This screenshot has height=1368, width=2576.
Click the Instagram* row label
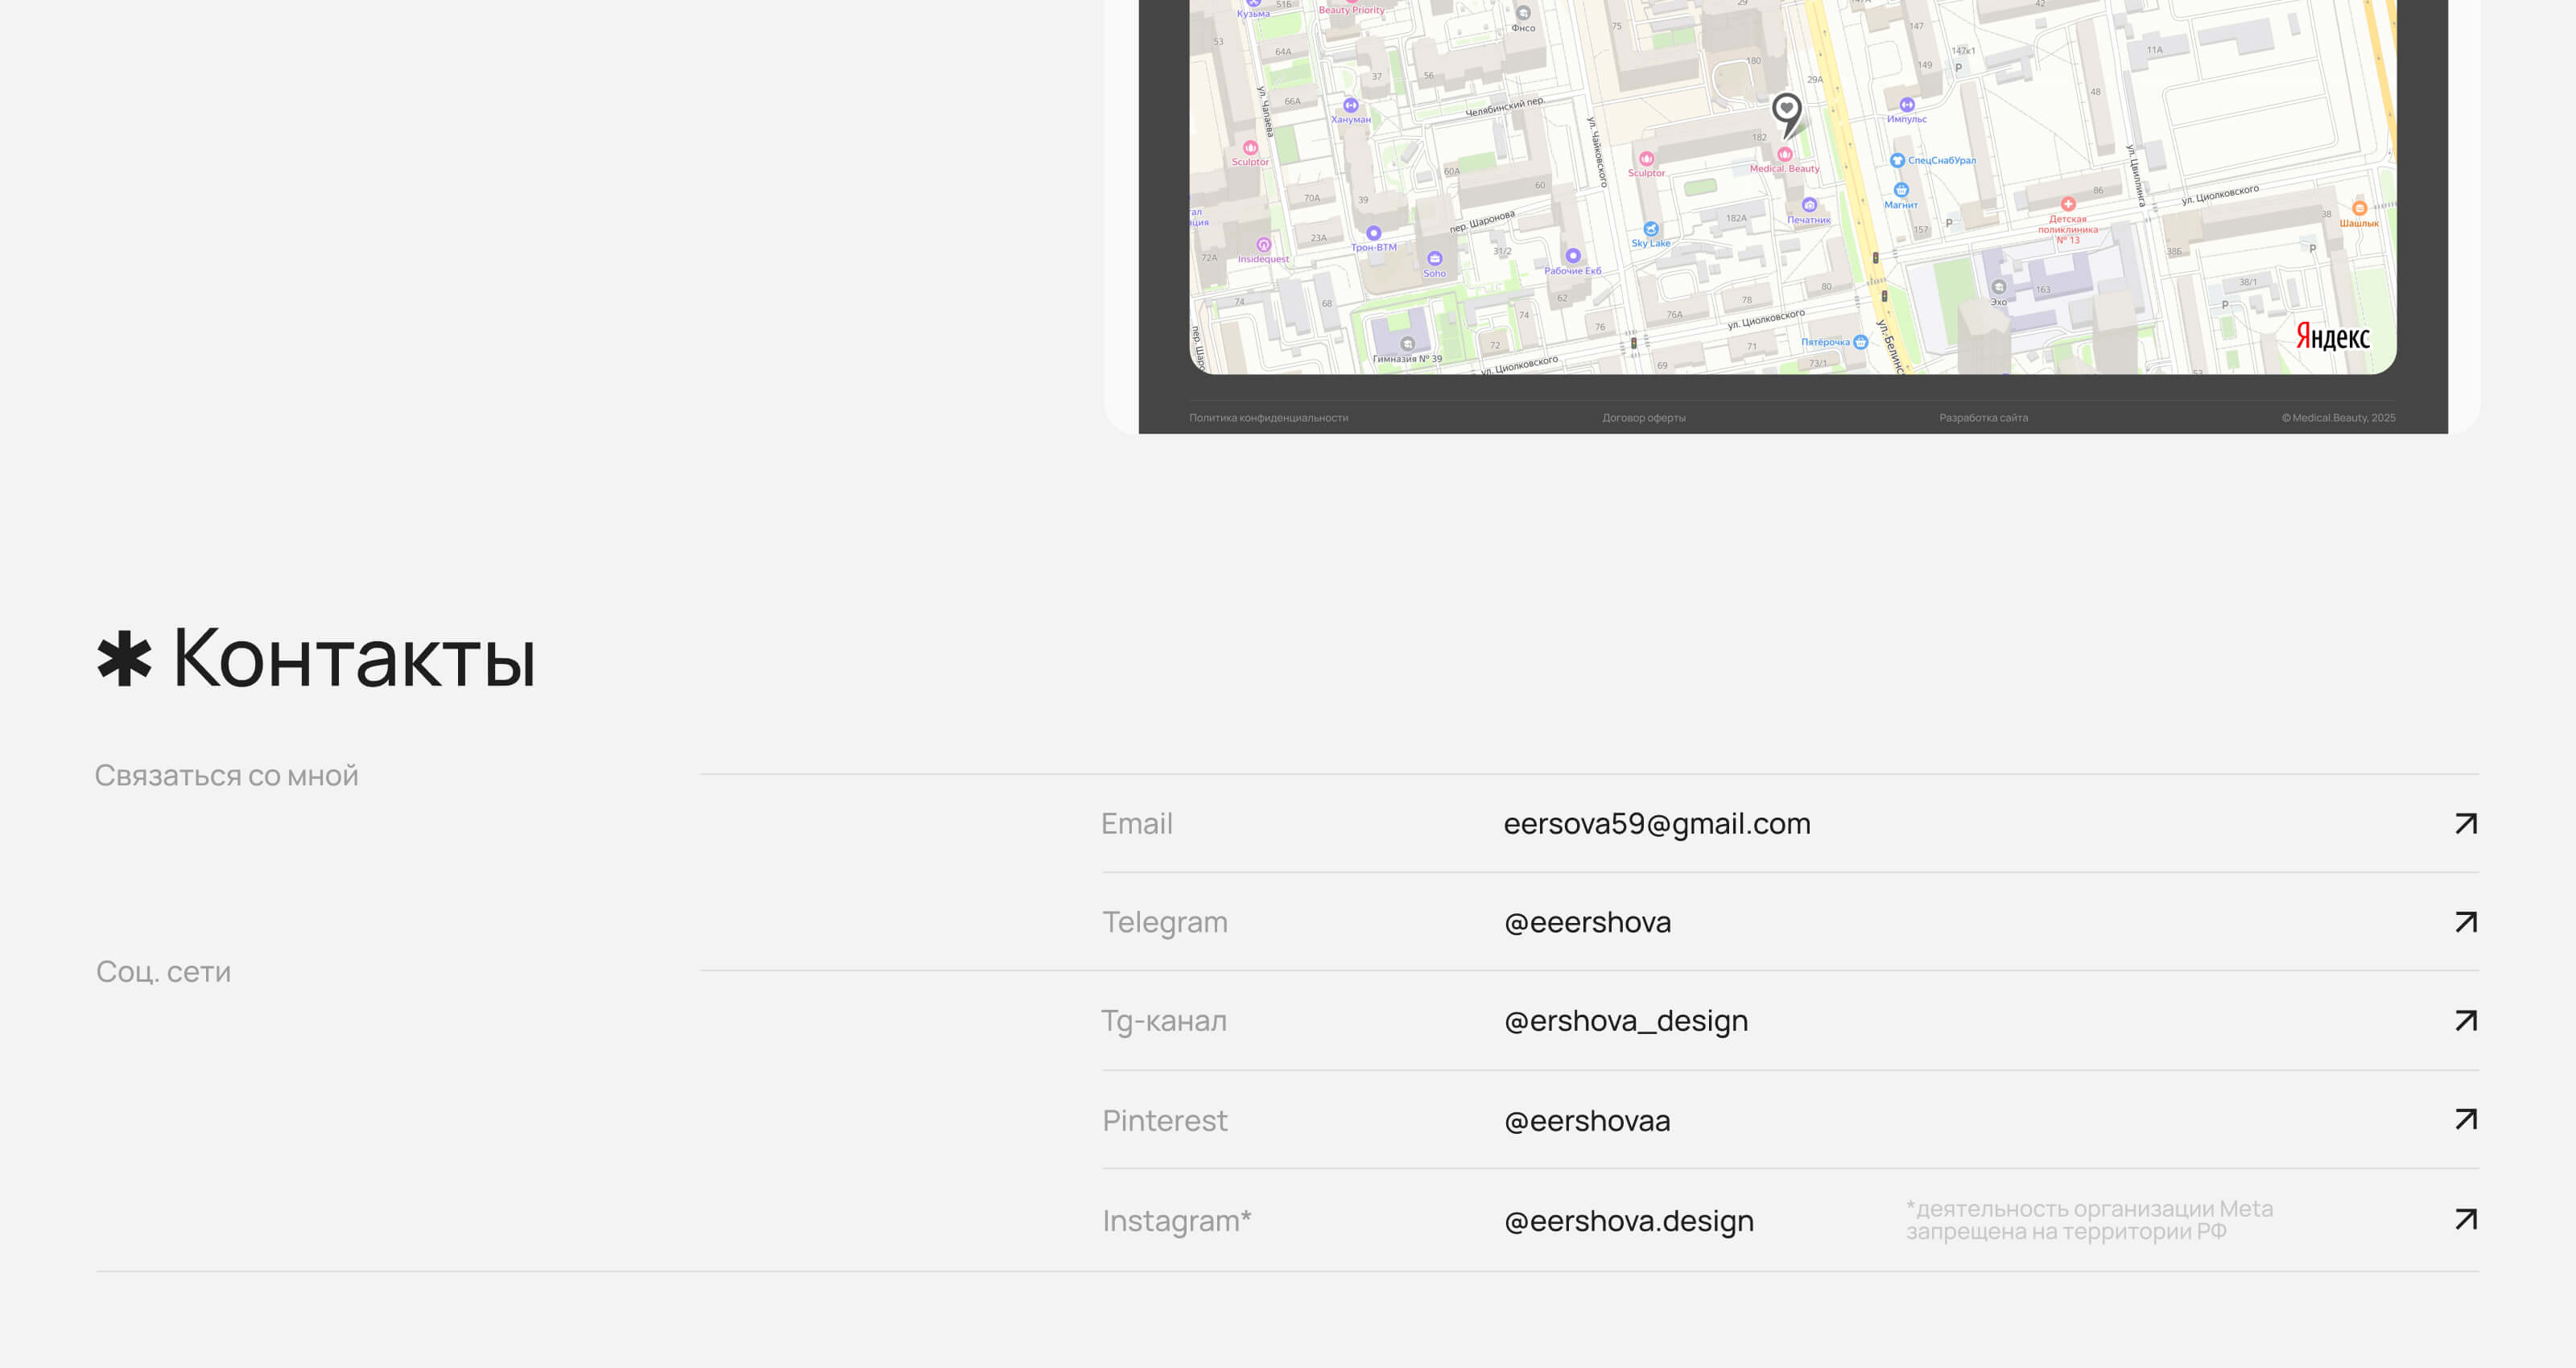coord(1176,1221)
